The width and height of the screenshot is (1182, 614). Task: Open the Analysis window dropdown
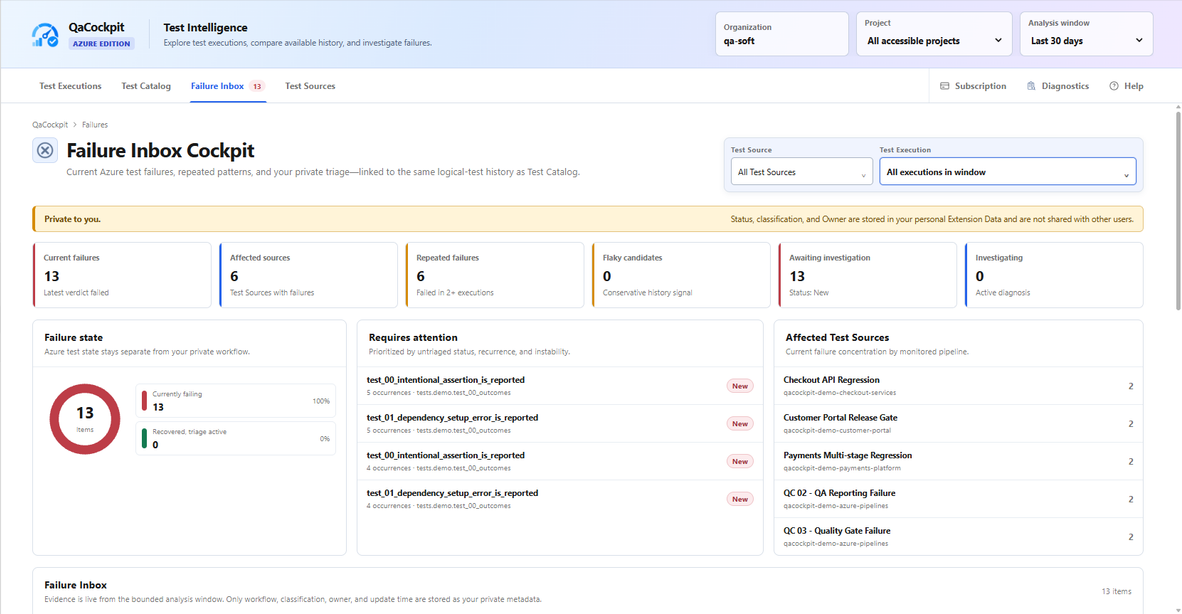click(x=1086, y=34)
